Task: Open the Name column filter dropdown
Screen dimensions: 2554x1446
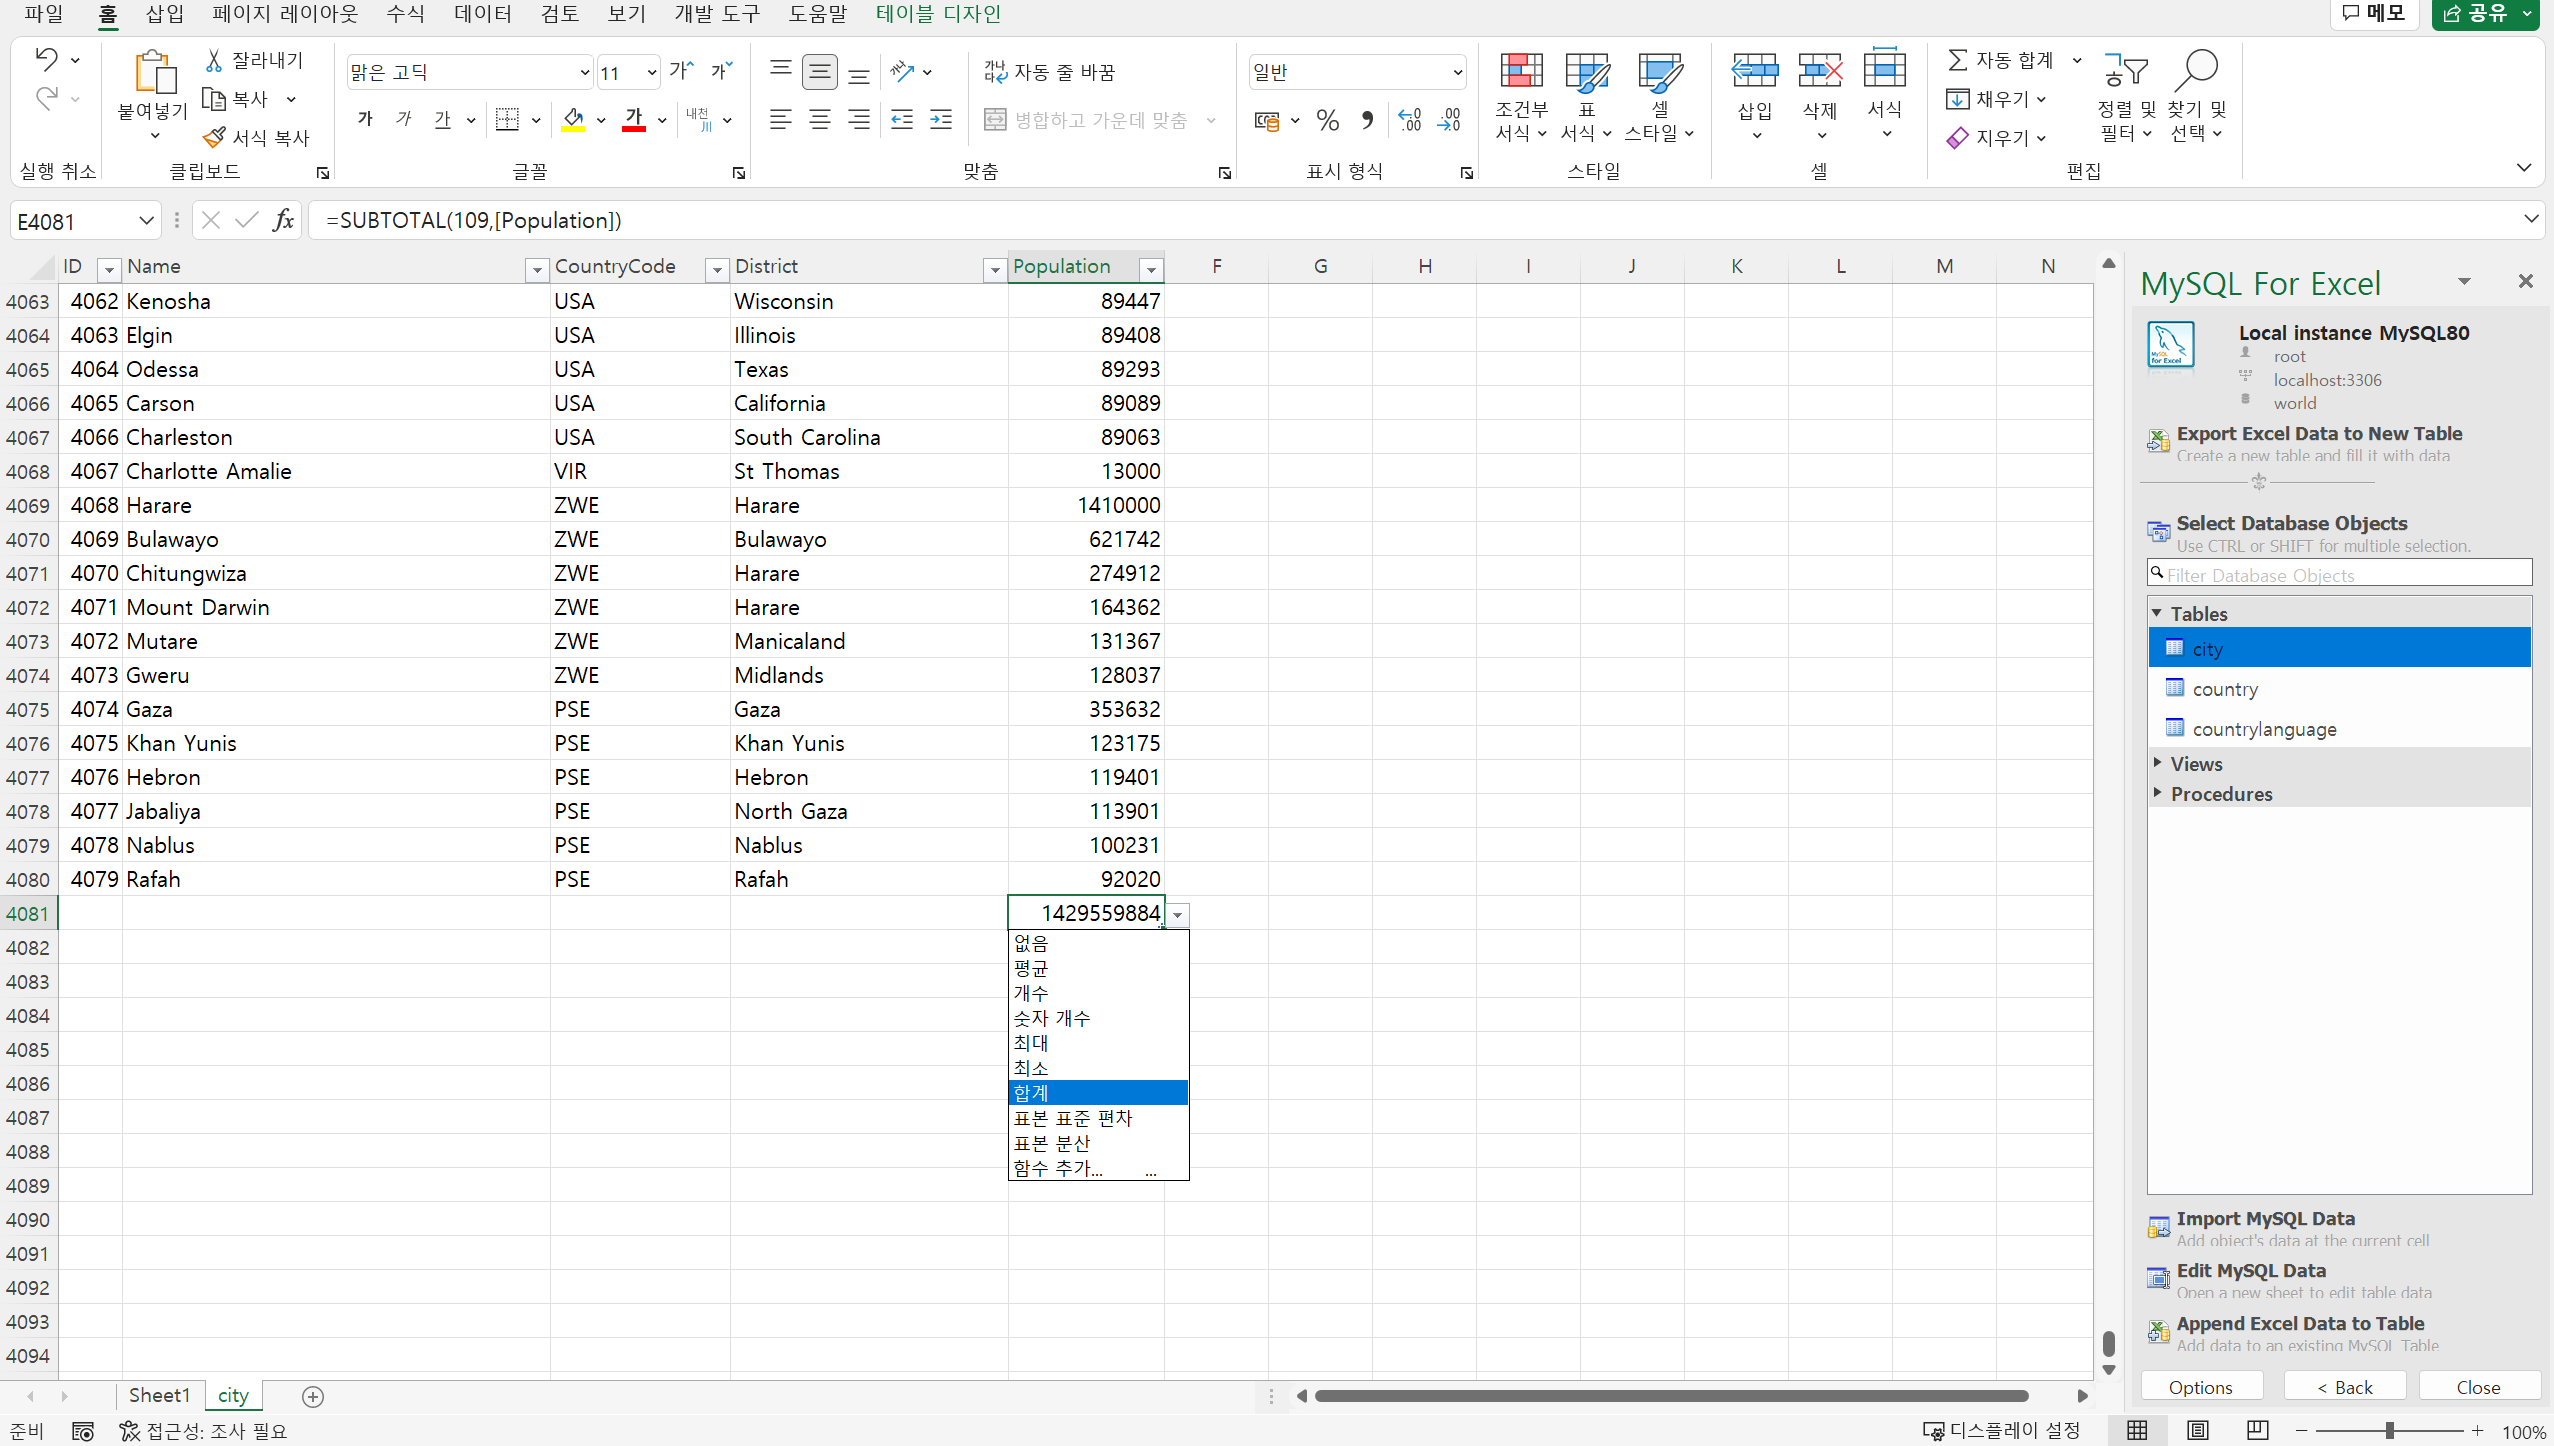Action: click(536, 269)
